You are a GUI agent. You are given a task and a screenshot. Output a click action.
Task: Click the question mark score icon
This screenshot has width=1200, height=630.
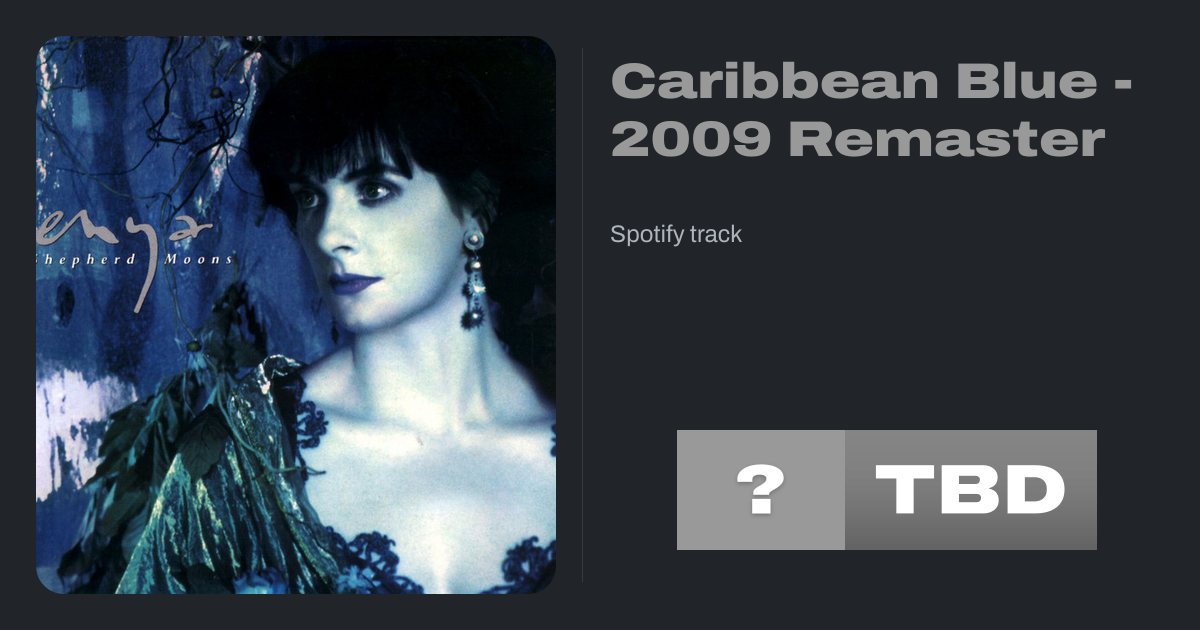click(761, 490)
